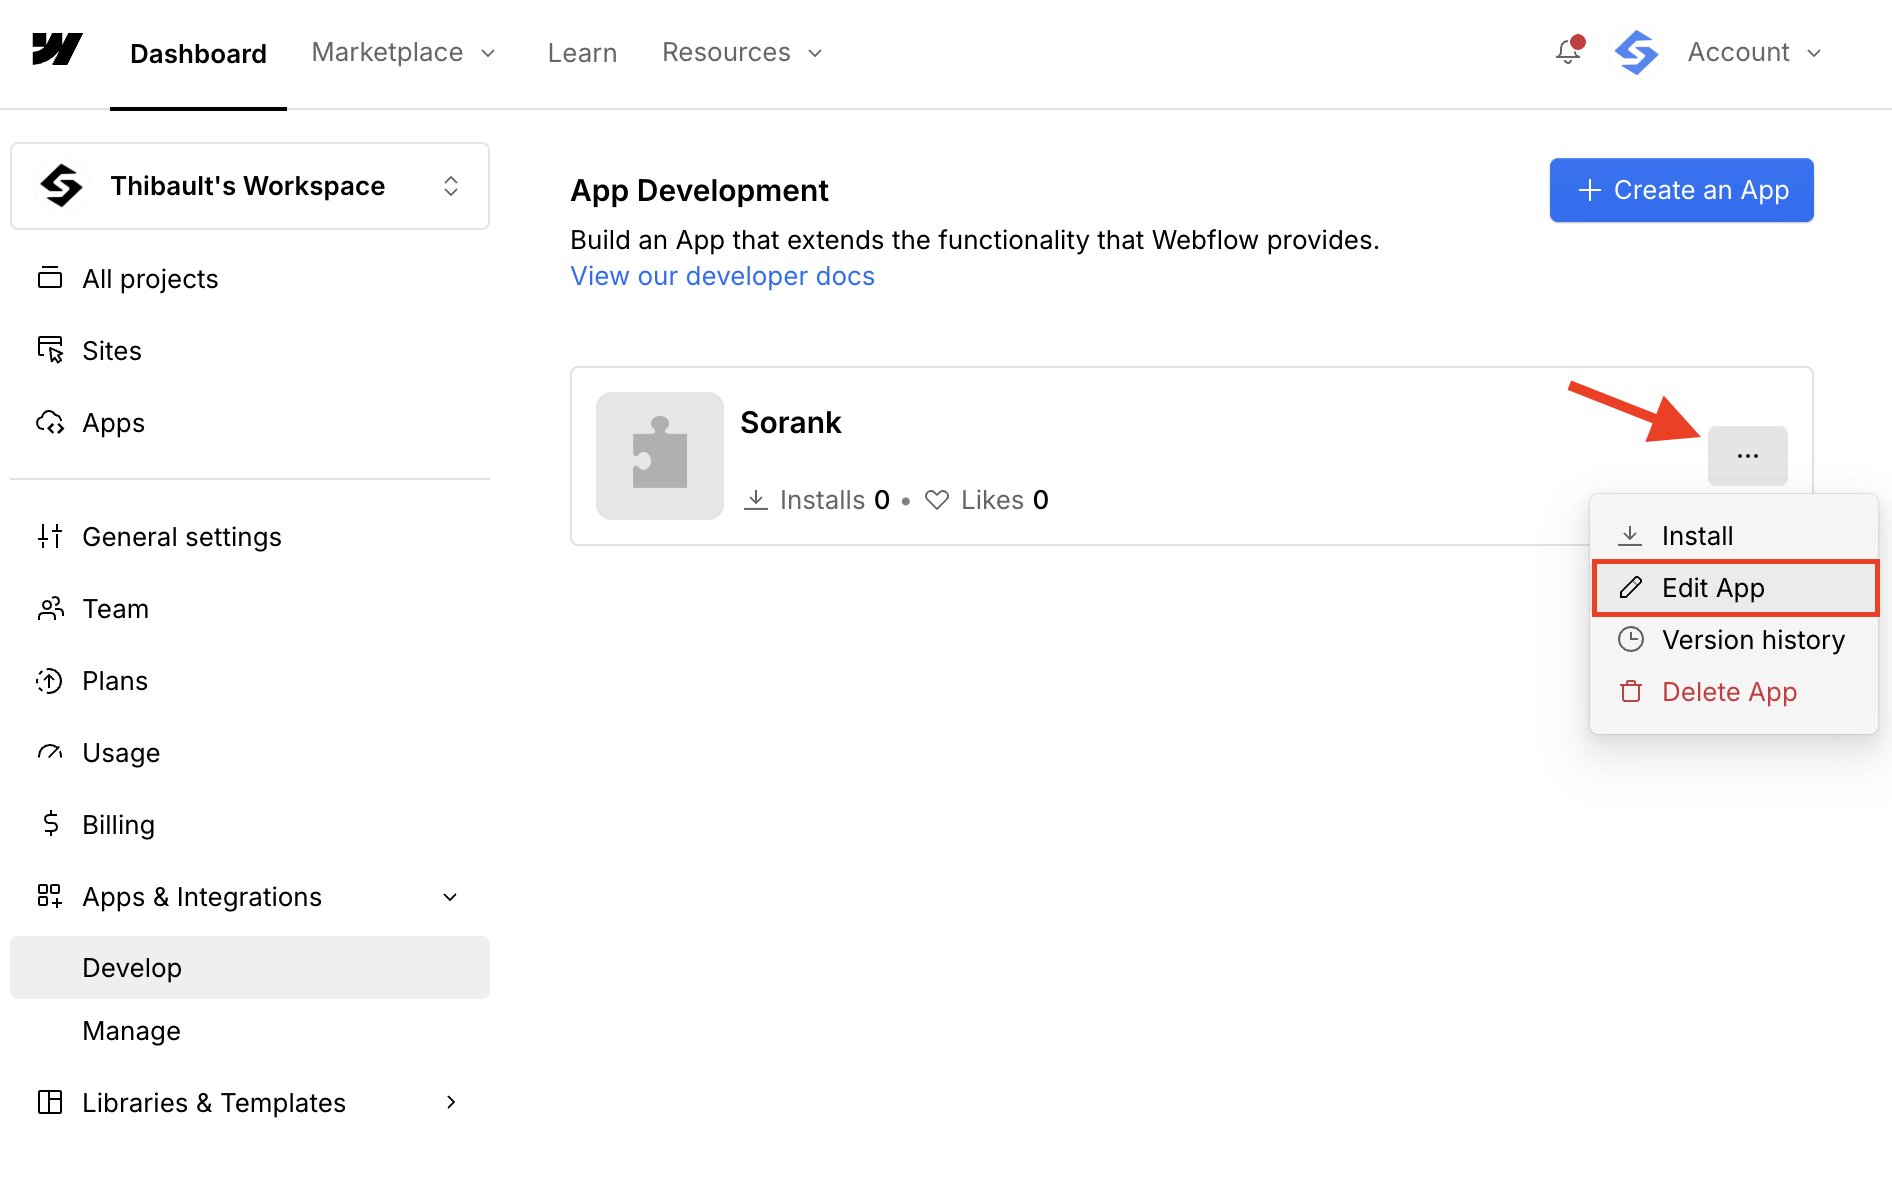Viewport: 1892px width, 1180px height.
Task: Open All projects in the sidebar
Action: [250, 278]
